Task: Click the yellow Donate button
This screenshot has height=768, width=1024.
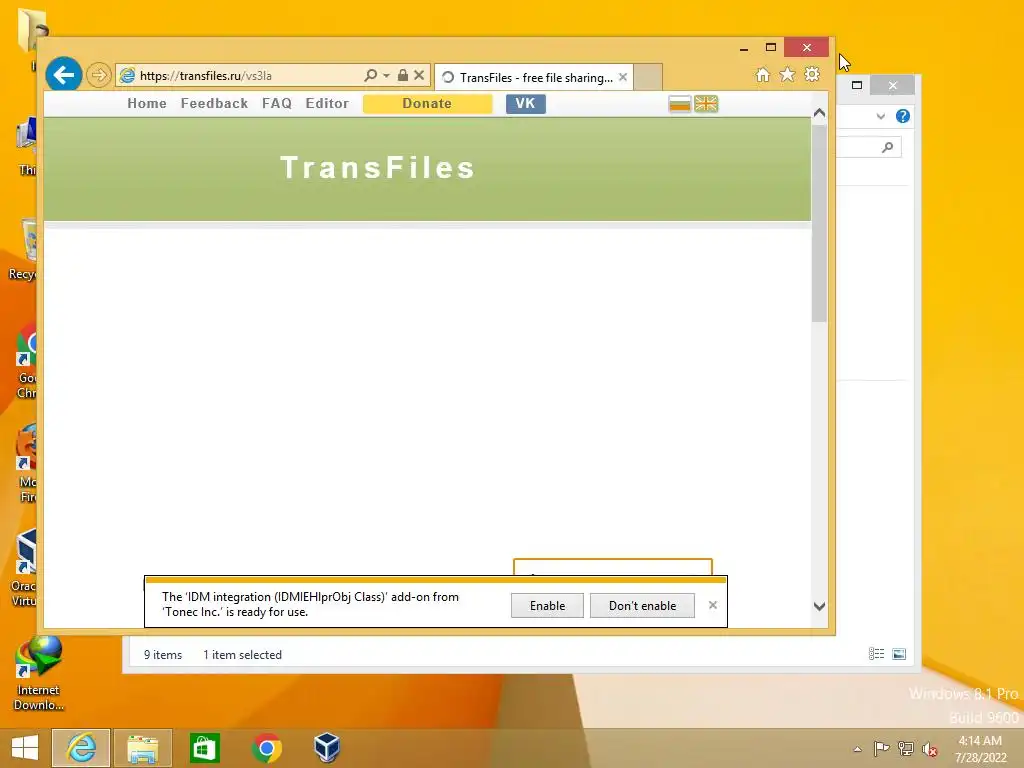Action: (427, 104)
